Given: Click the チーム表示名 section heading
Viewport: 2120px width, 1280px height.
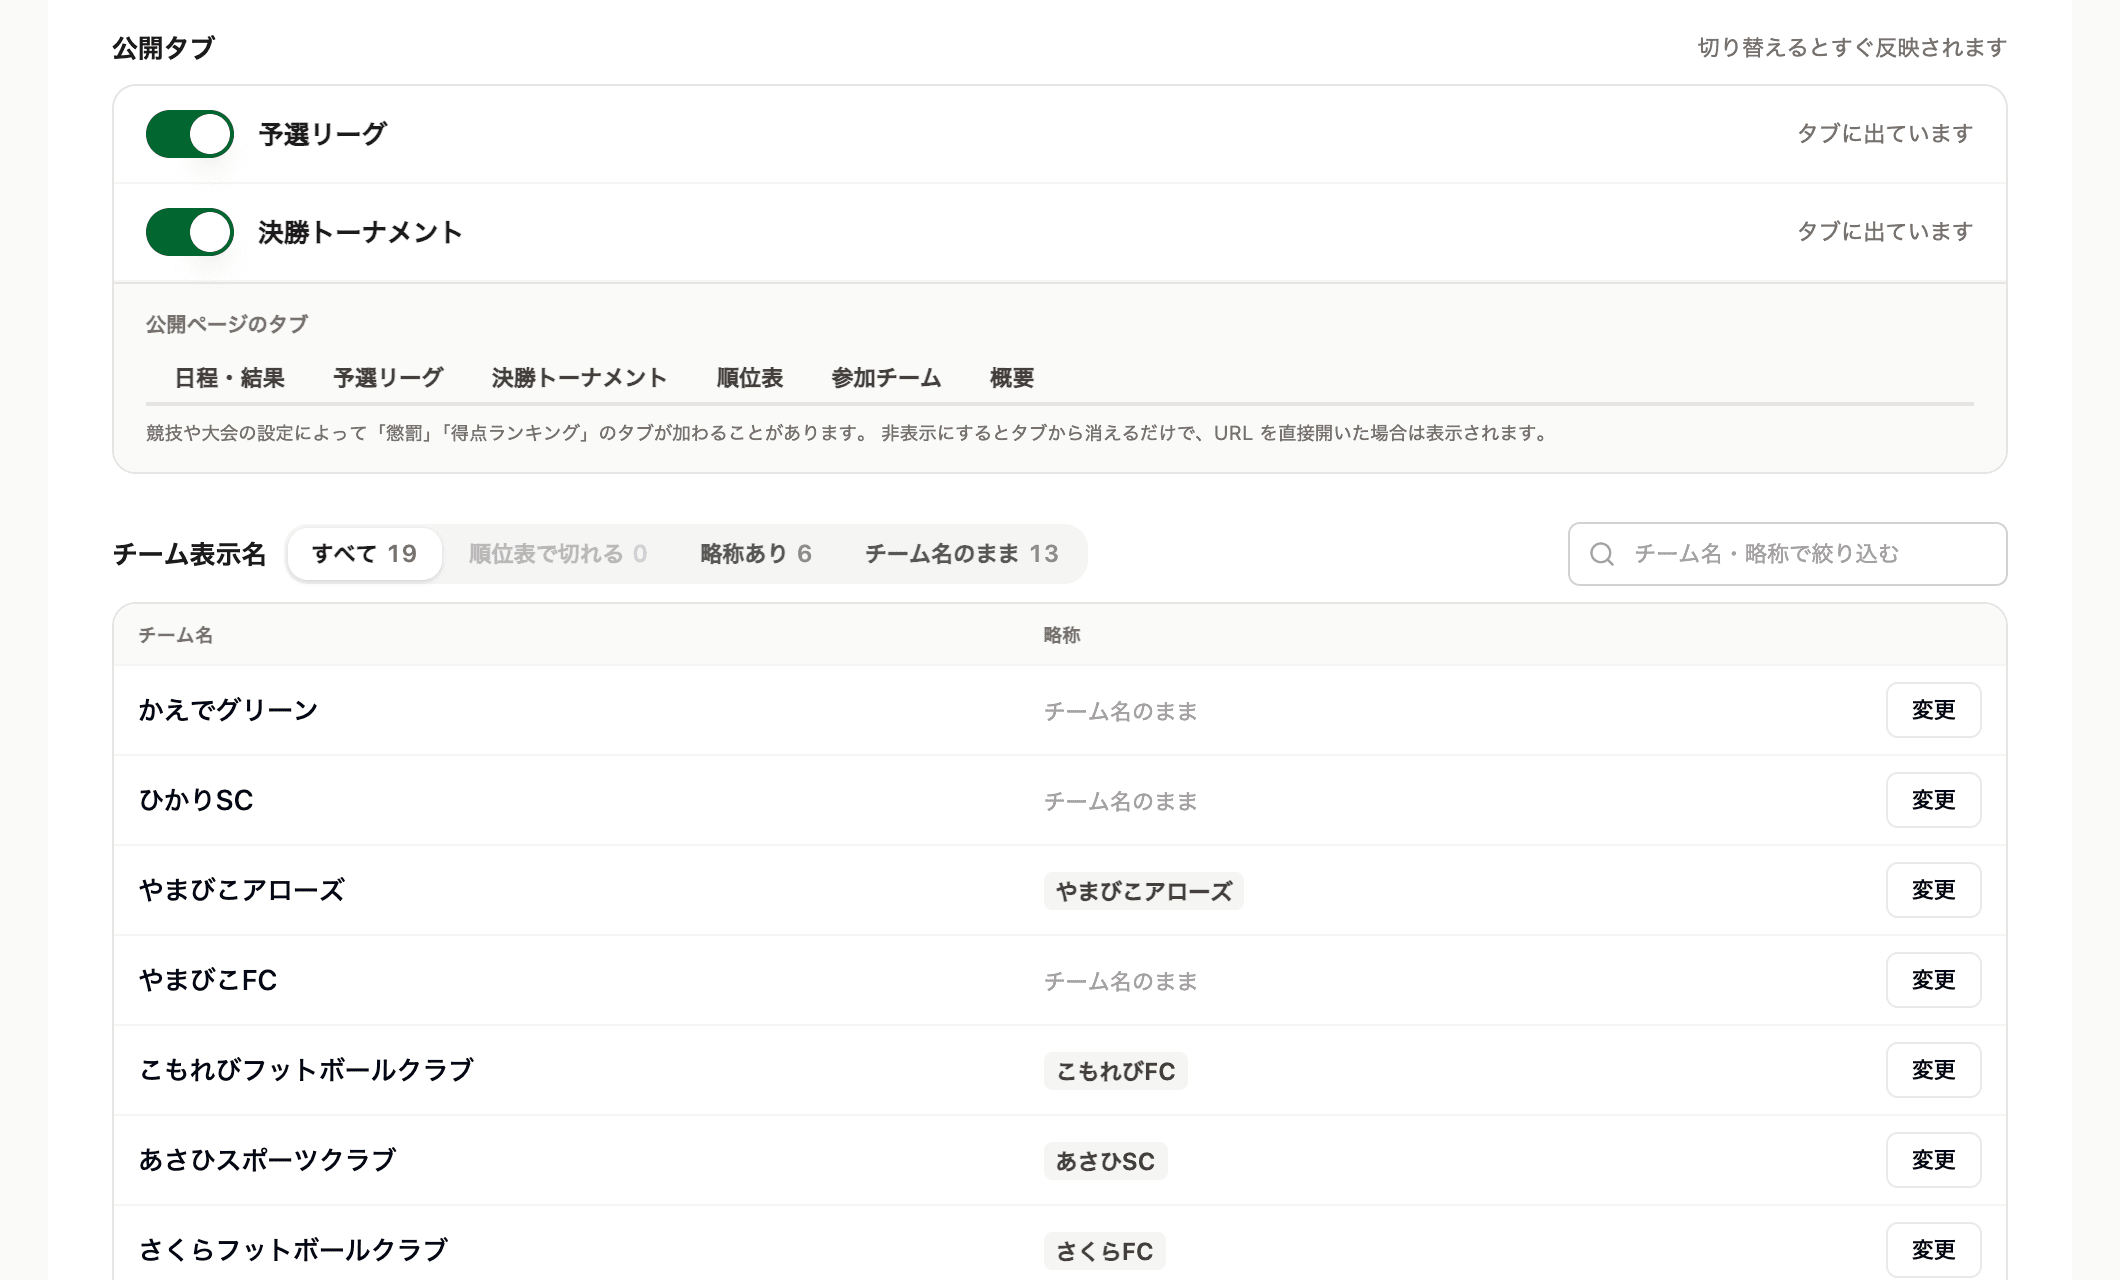Looking at the screenshot, I should point(189,554).
